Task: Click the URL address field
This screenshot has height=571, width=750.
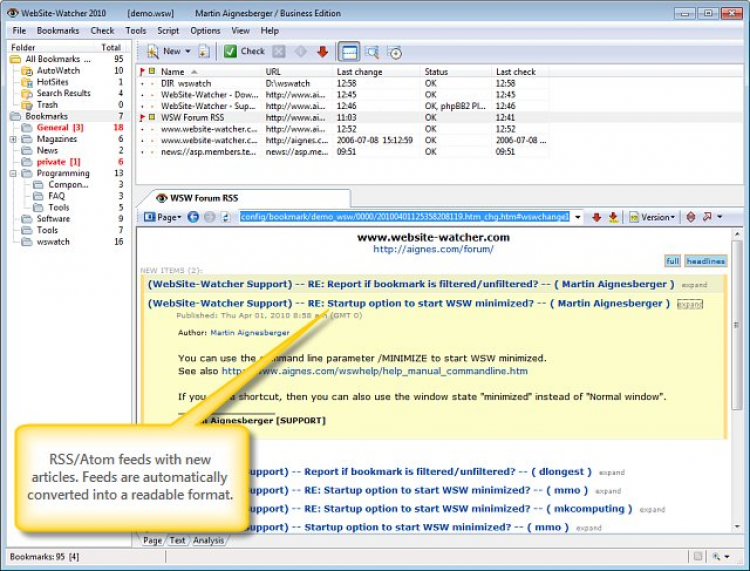Action: [406, 217]
